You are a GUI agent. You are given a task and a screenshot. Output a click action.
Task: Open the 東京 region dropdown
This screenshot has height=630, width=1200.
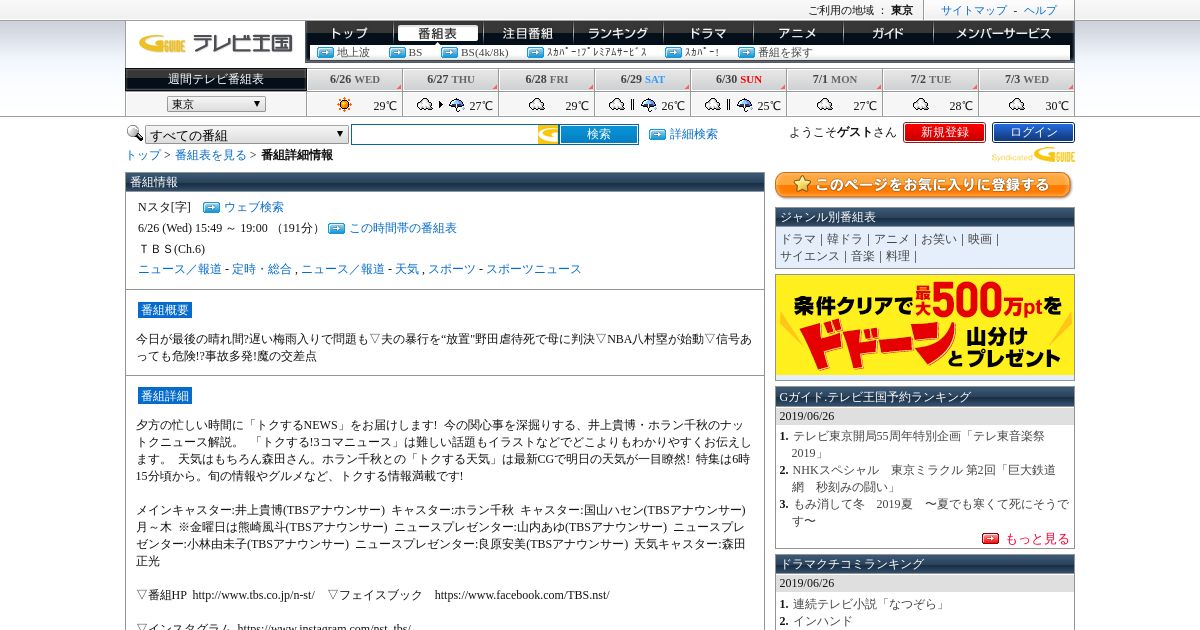[x=216, y=104]
